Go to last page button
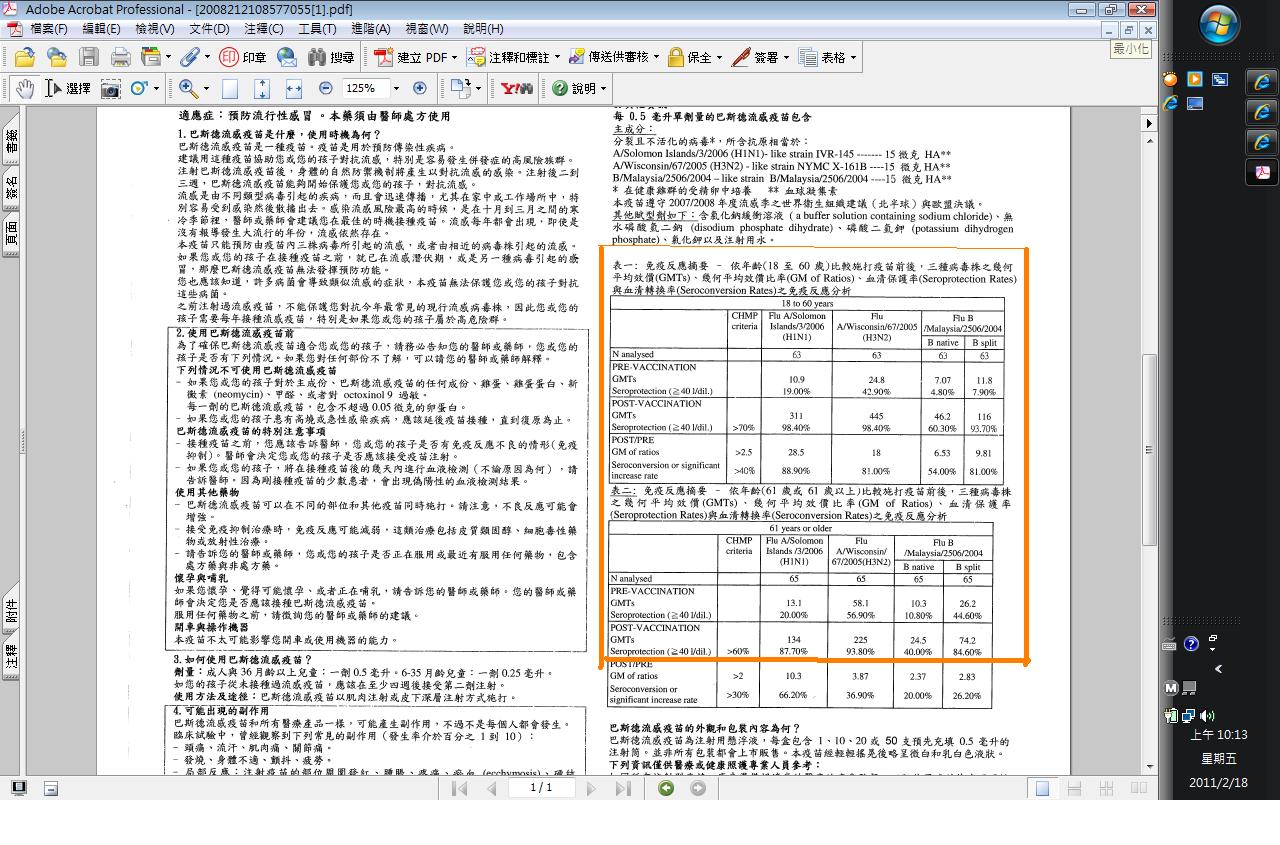Image resolution: width=1280 pixels, height=845 pixels. click(x=622, y=788)
